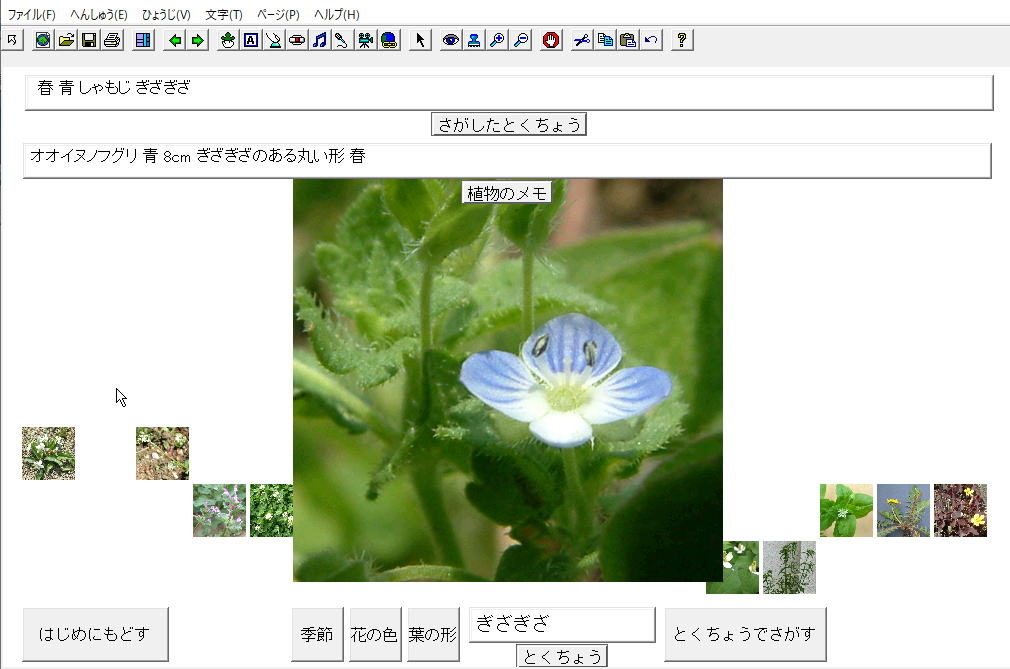
Task: Click the zoom in magnifier icon
Action: [x=497, y=41]
